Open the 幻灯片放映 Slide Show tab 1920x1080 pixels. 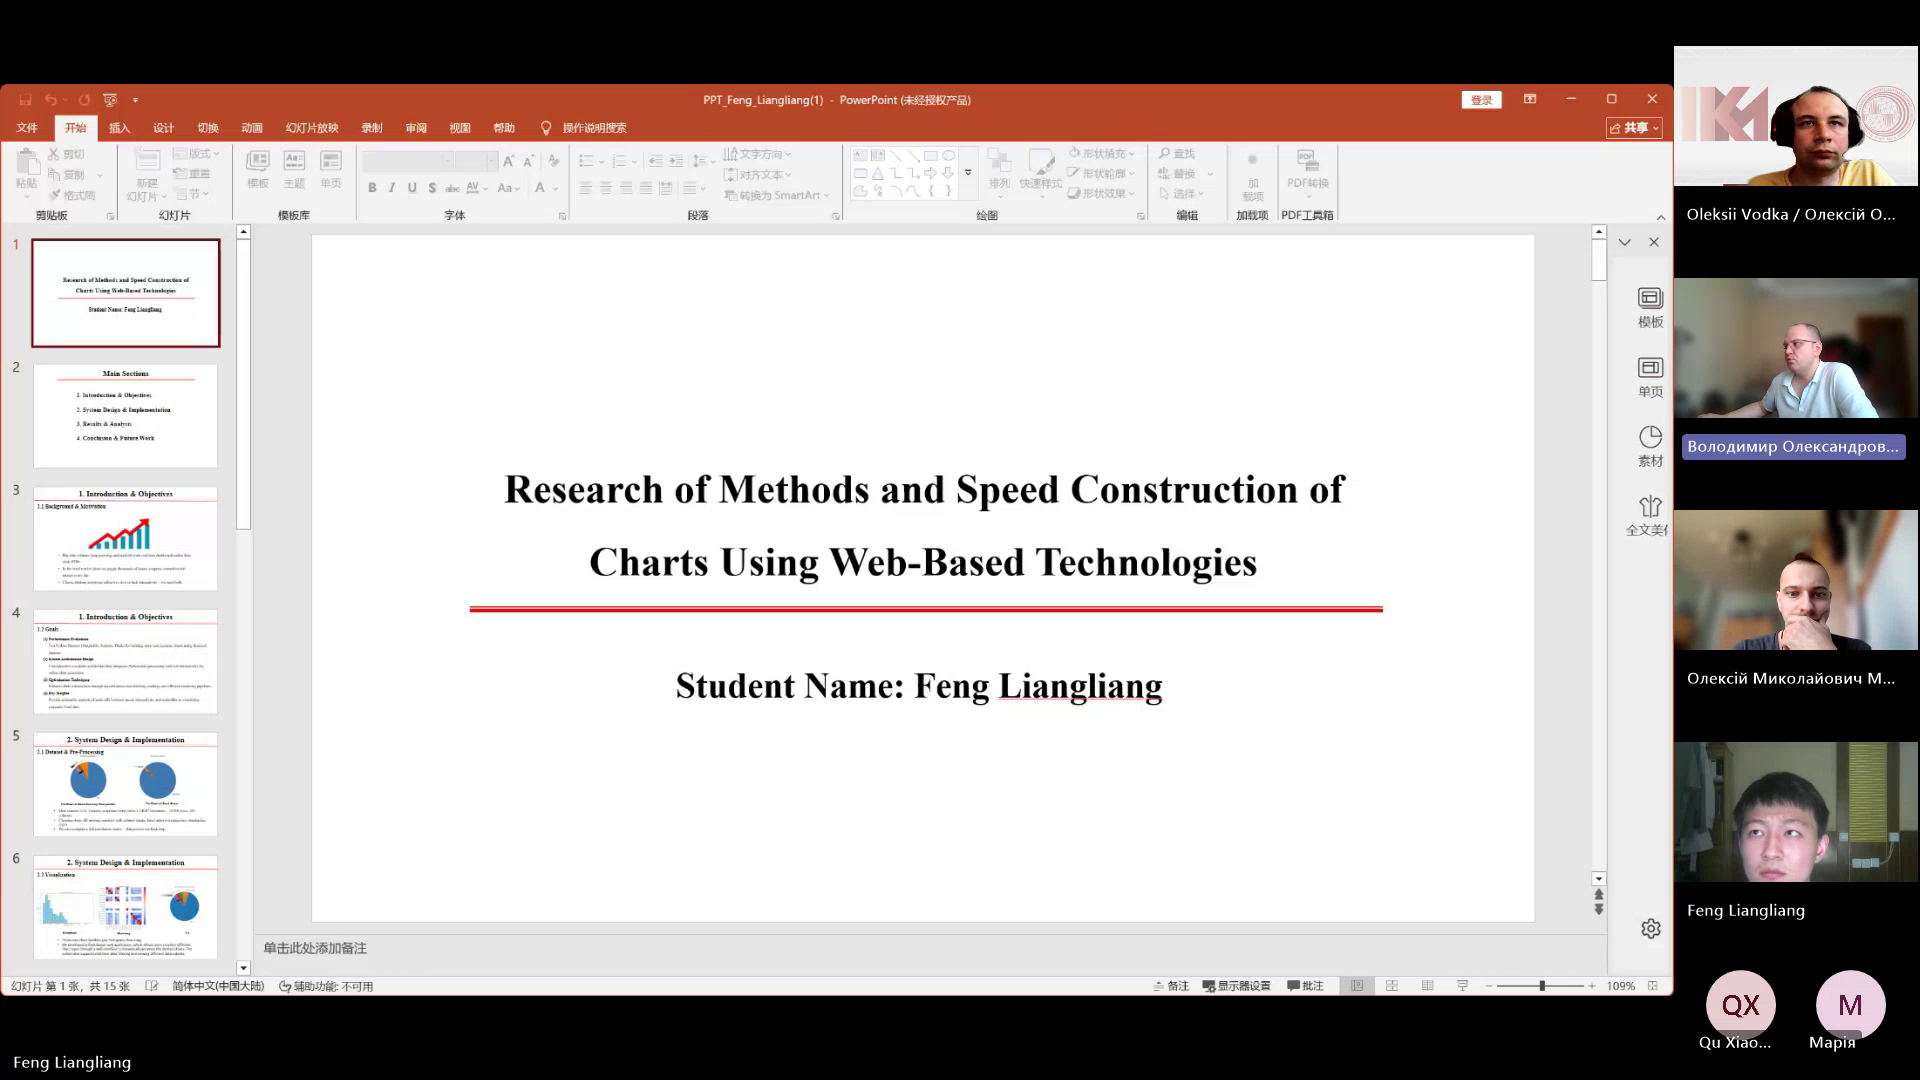[312, 128]
